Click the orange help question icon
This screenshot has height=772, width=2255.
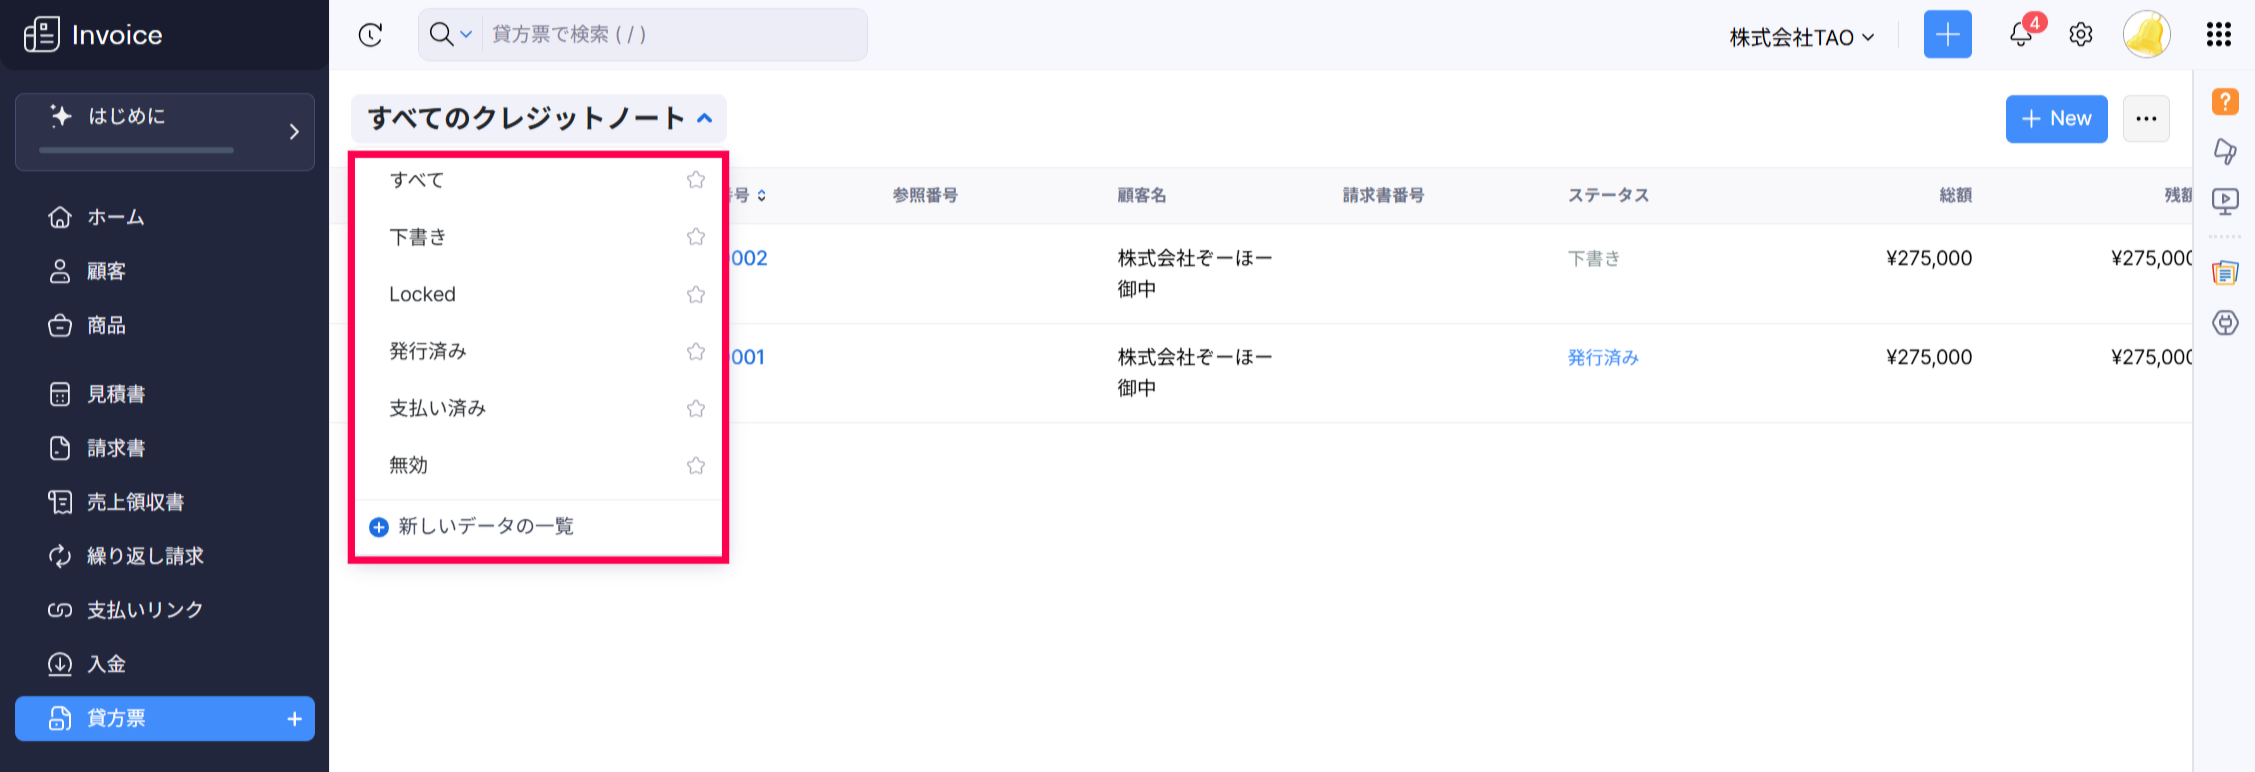[2225, 101]
